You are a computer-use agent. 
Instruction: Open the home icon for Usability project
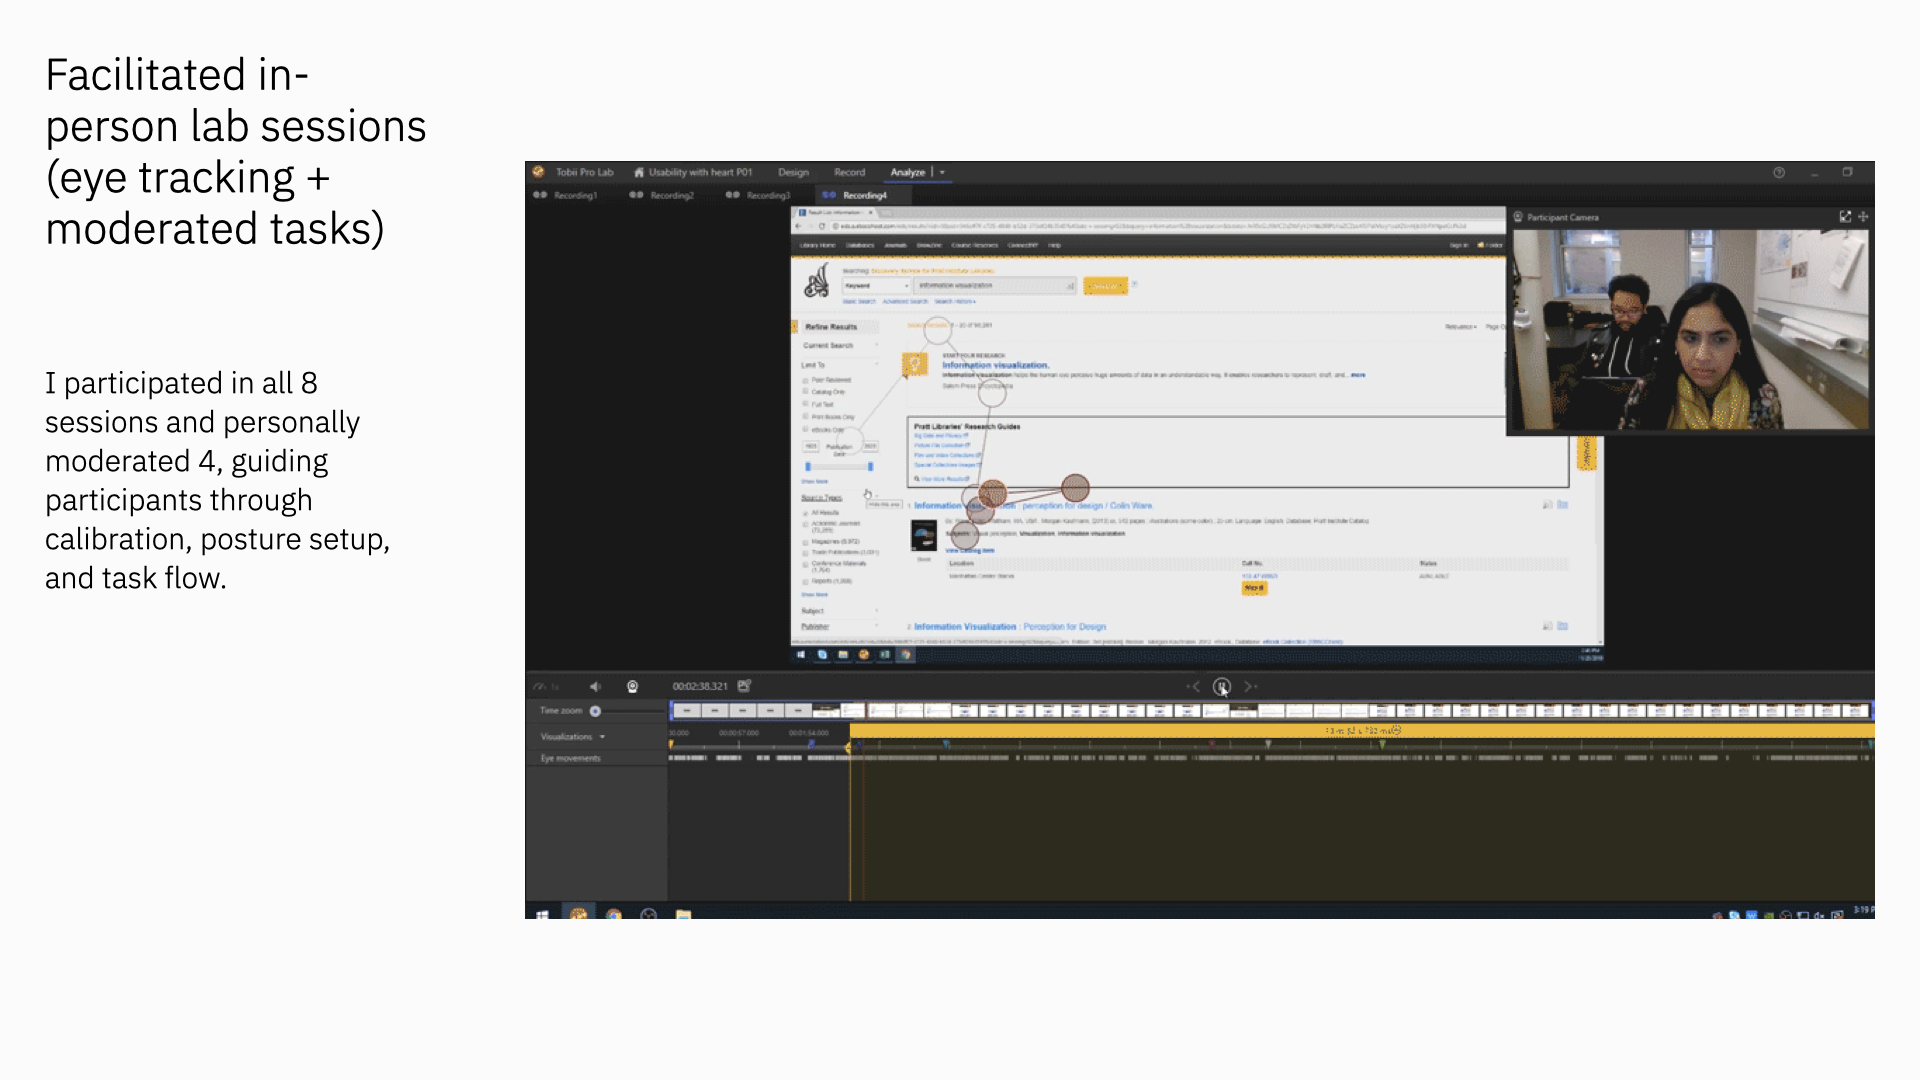click(639, 172)
